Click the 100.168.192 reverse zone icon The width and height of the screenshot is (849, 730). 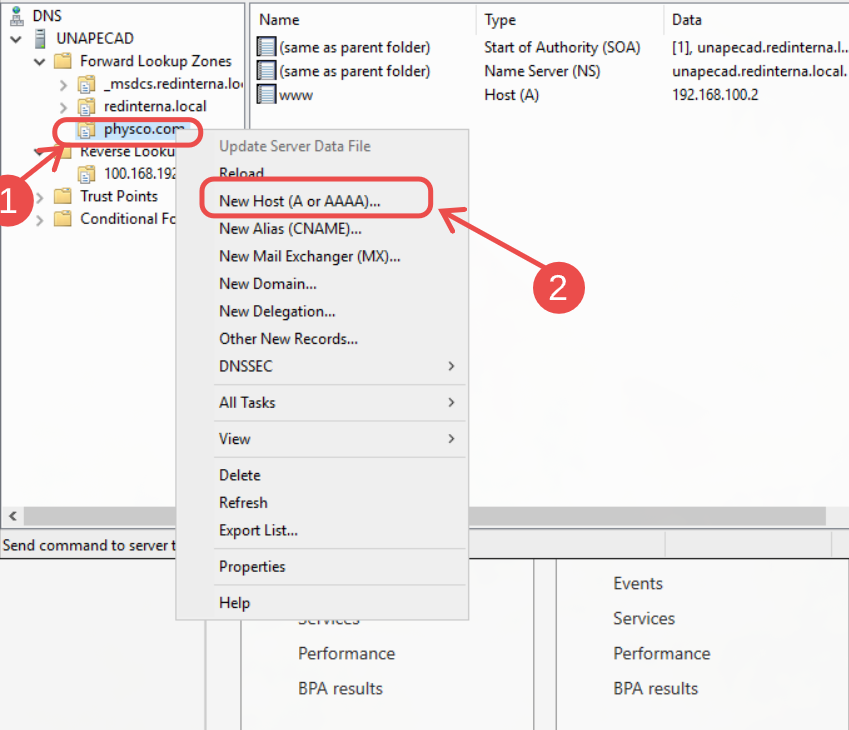coord(87,174)
